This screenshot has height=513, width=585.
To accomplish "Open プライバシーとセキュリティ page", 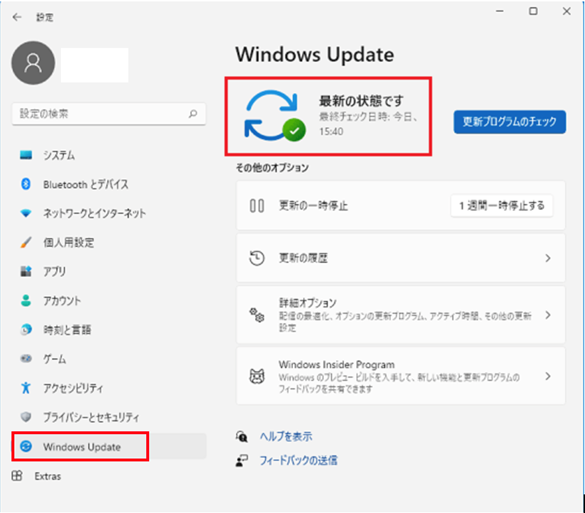I will click(x=91, y=417).
